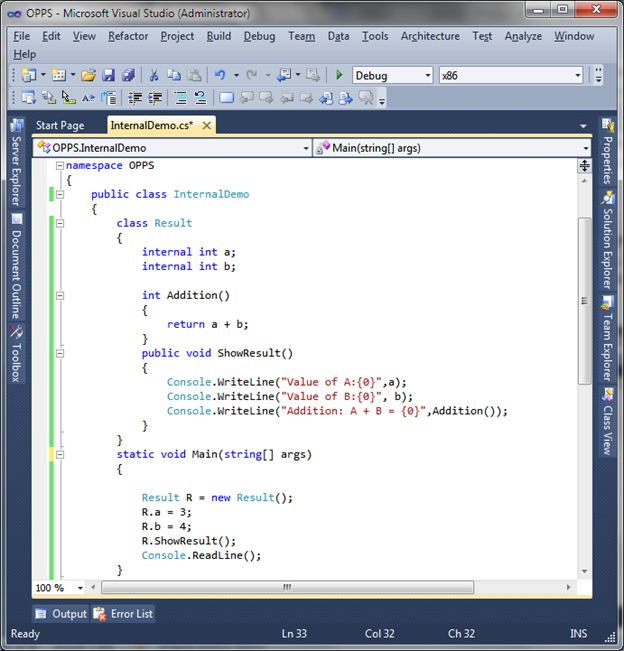Screen dimensions: 624x651
Task: Collapse the Addition() method region
Action: coord(60,296)
